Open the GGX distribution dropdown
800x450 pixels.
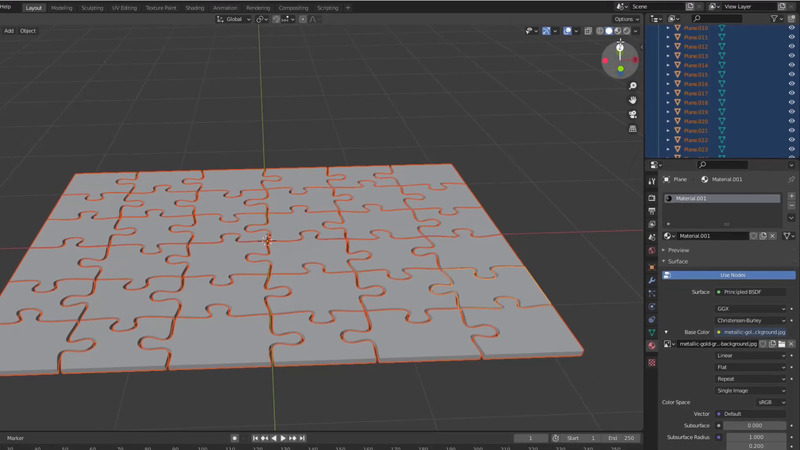pyautogui.click(x=750, y=309)
